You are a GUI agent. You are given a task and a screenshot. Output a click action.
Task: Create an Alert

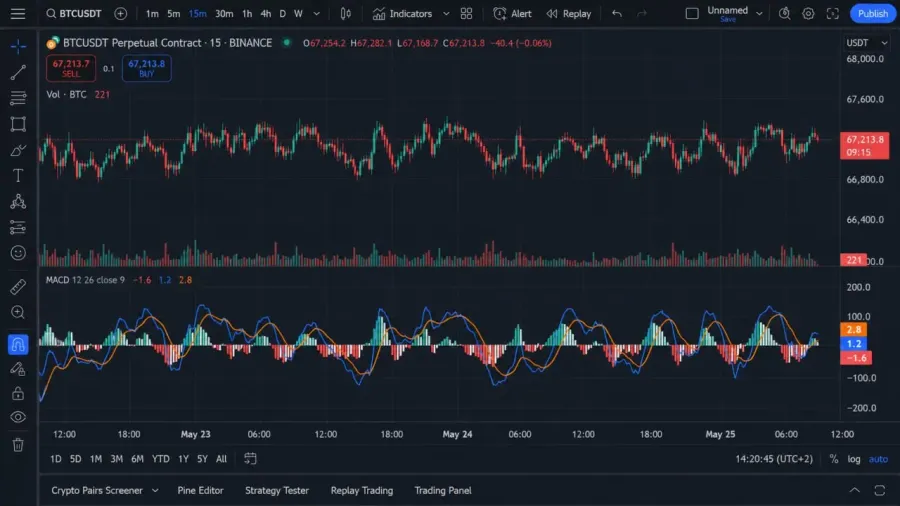[x=513, y=13]
